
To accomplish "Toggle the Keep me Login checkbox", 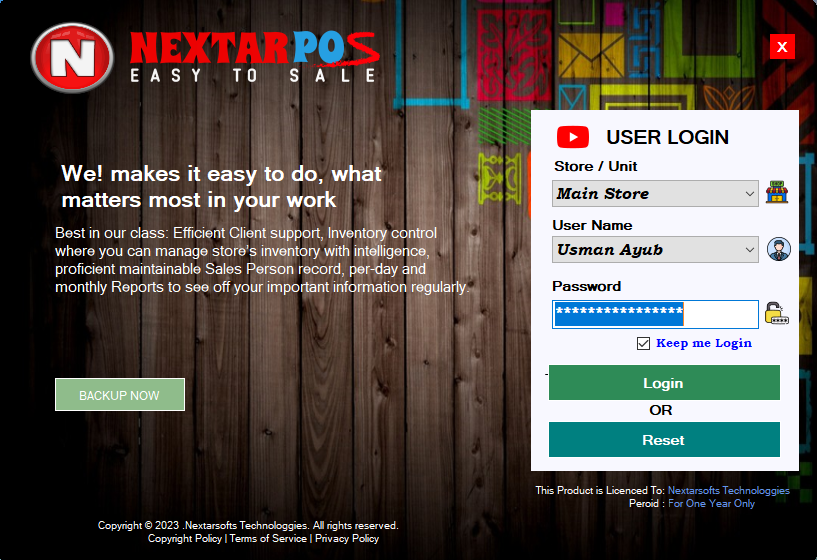I will click(643, 343).
